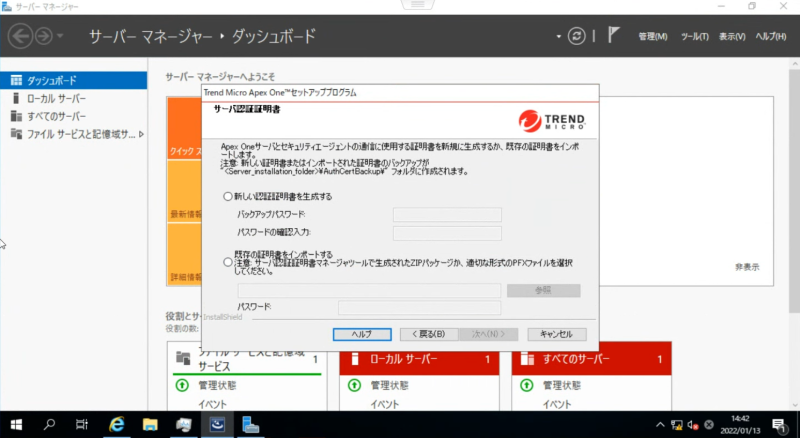
Task: Click the ローカル サーバー red tile header
Action: pos(419,359)
